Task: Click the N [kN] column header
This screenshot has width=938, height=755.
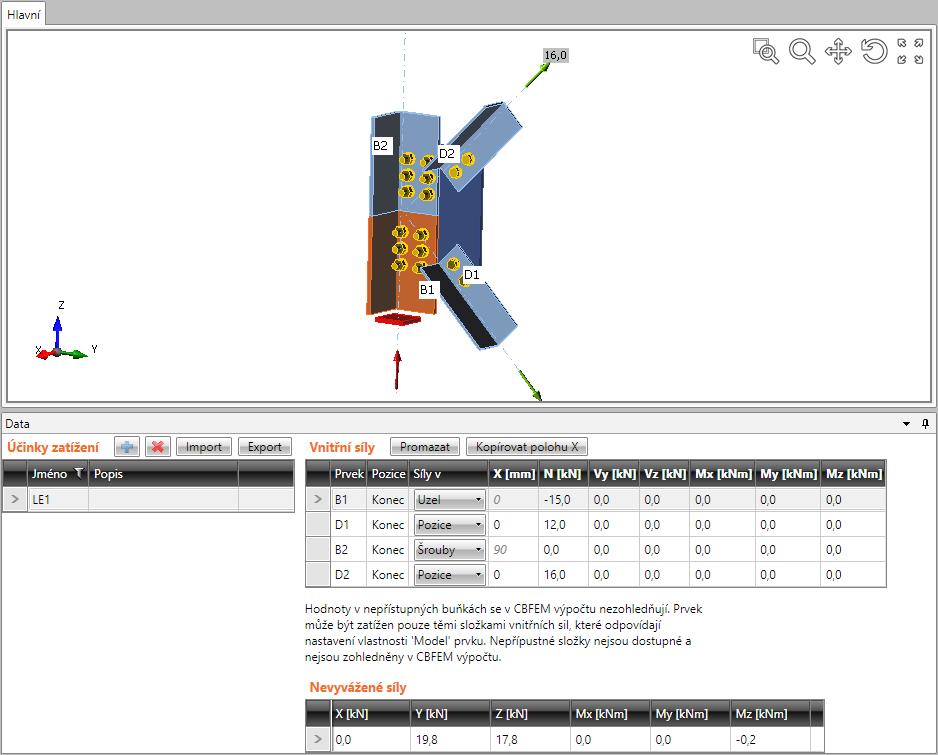Action: (563, 474)
